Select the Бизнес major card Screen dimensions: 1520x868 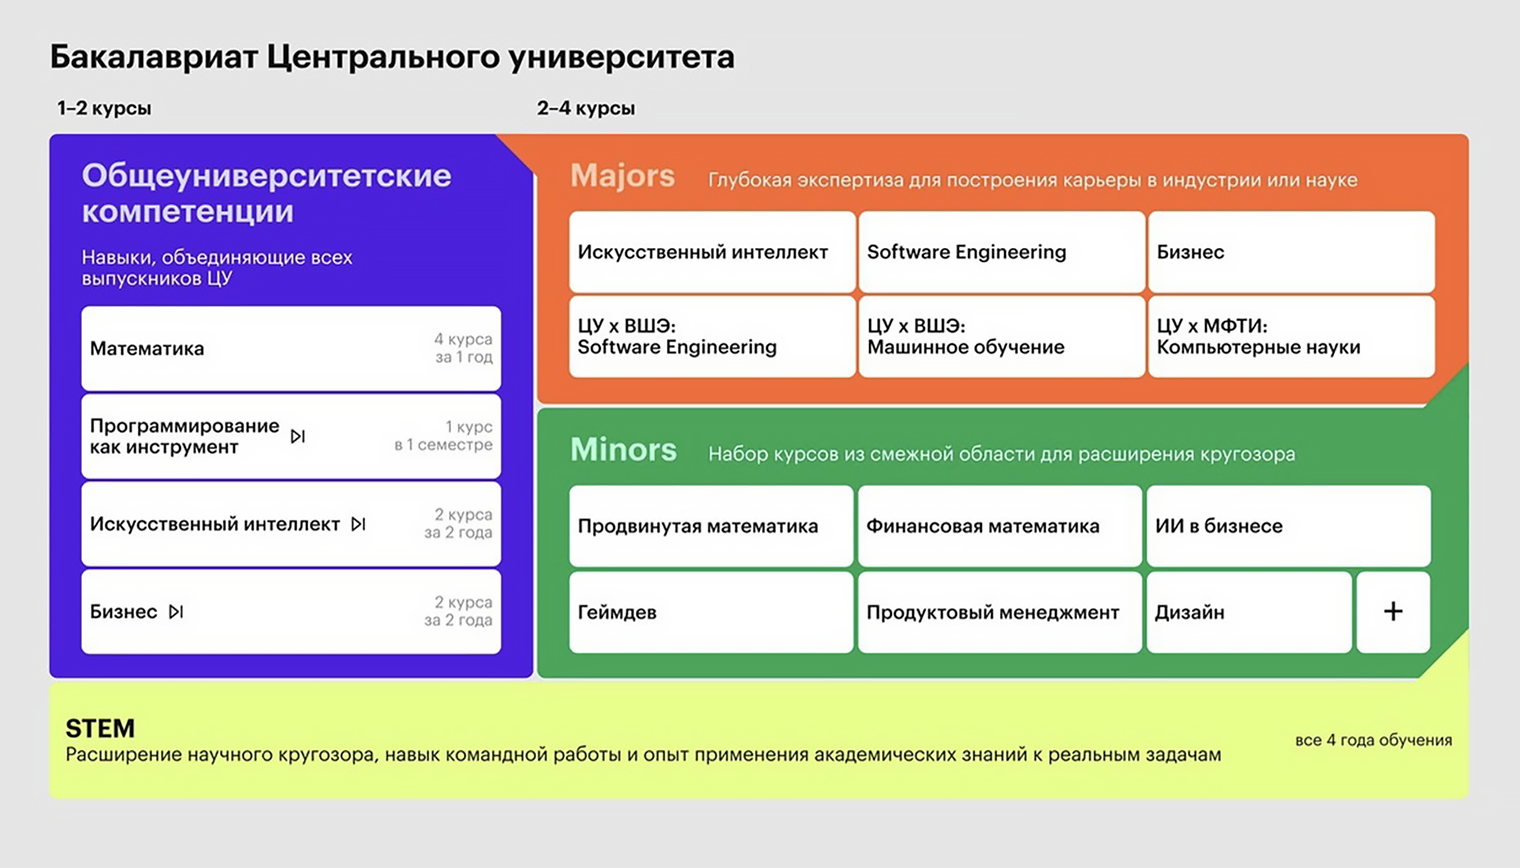point(1291,252)
